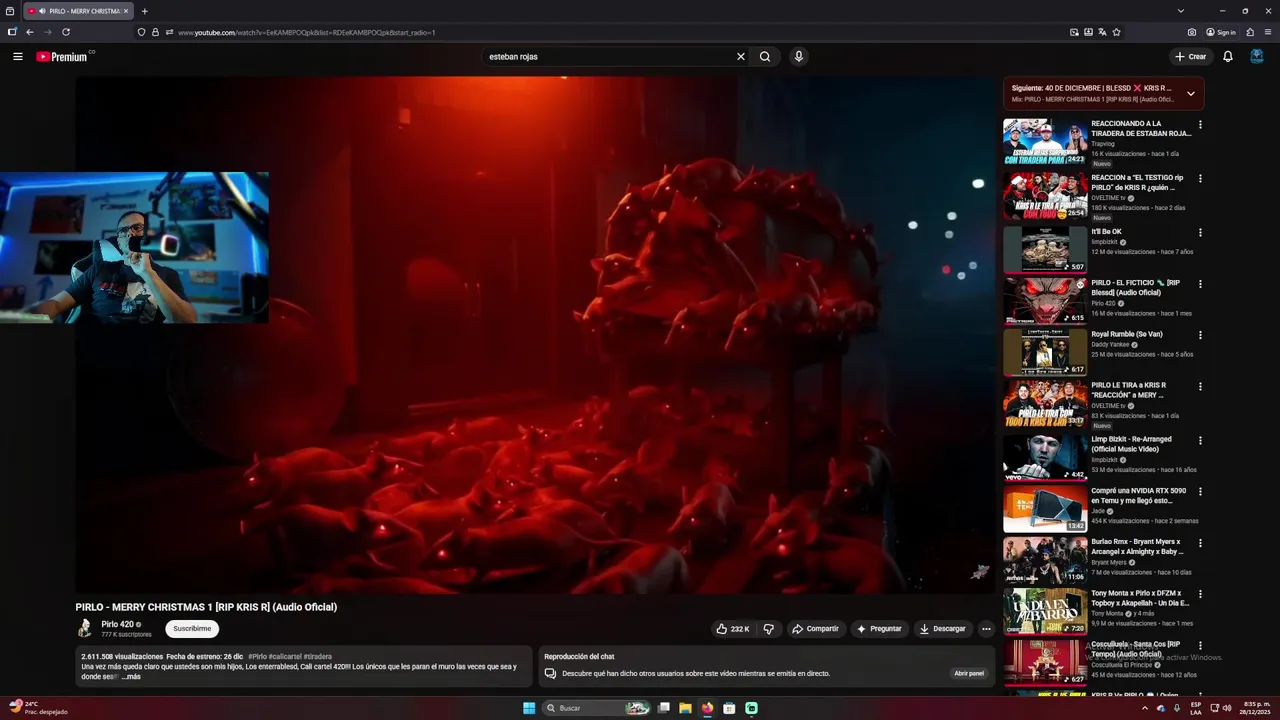The width and height of the screenshot is (1280, 720).
Task: Expand description with ...más
Action: pos(131,677)
